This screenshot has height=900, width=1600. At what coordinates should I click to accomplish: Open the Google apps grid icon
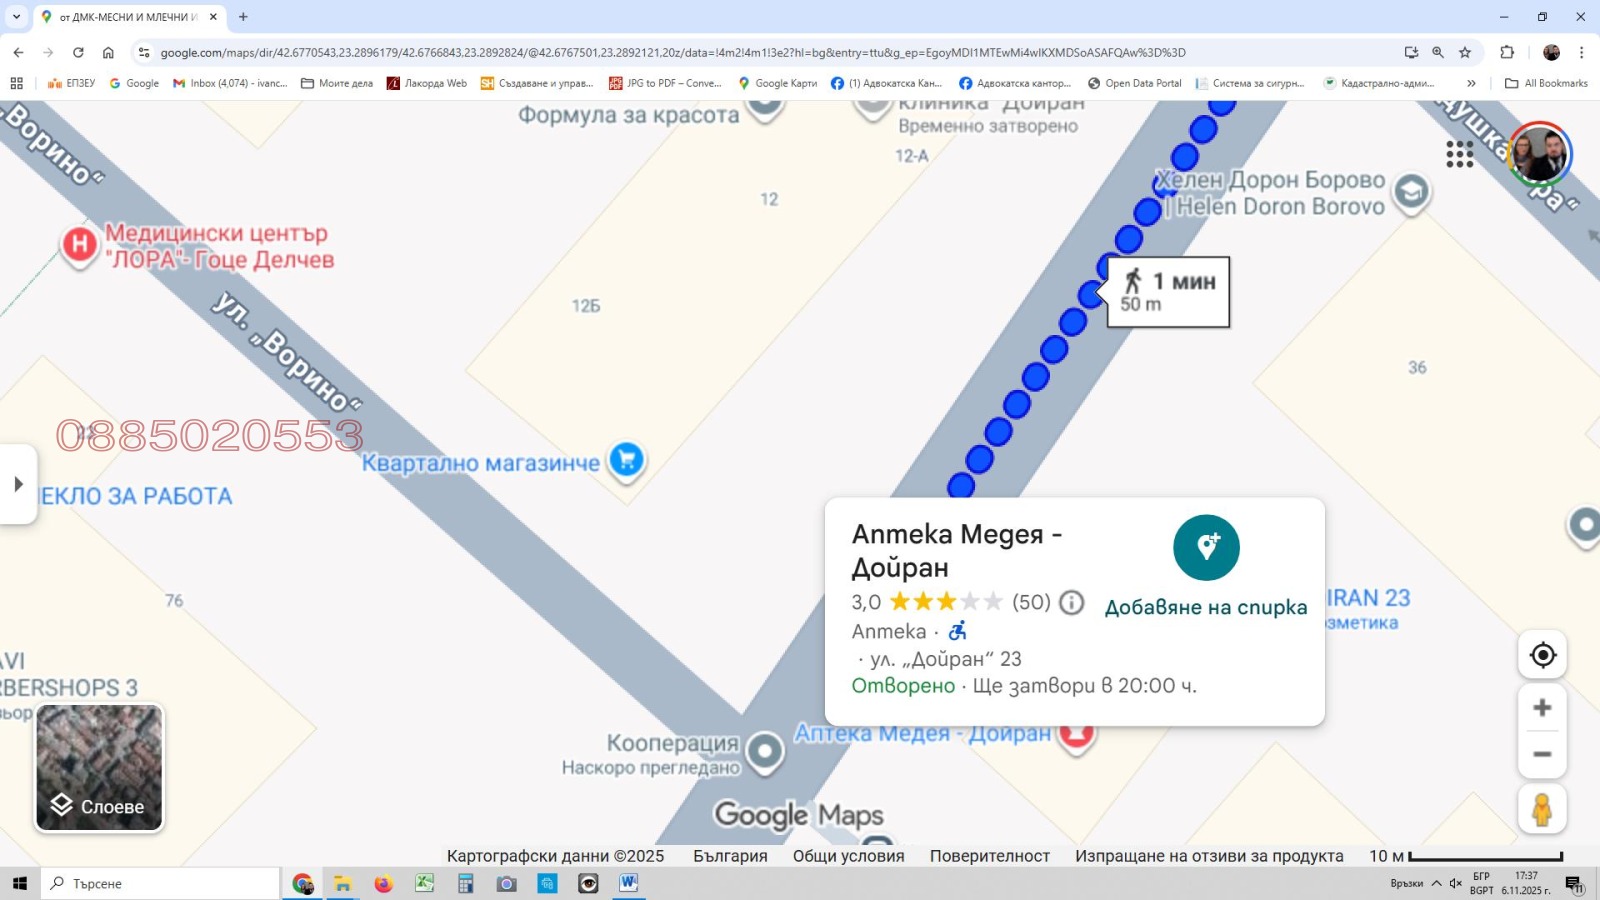[x=1459, y=154]
